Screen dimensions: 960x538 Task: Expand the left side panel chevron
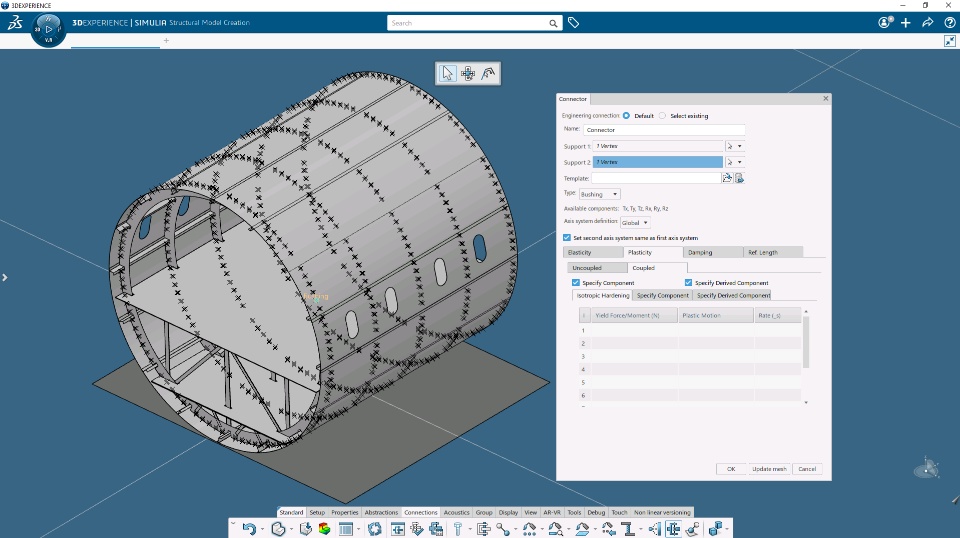(x=5, y=277)
